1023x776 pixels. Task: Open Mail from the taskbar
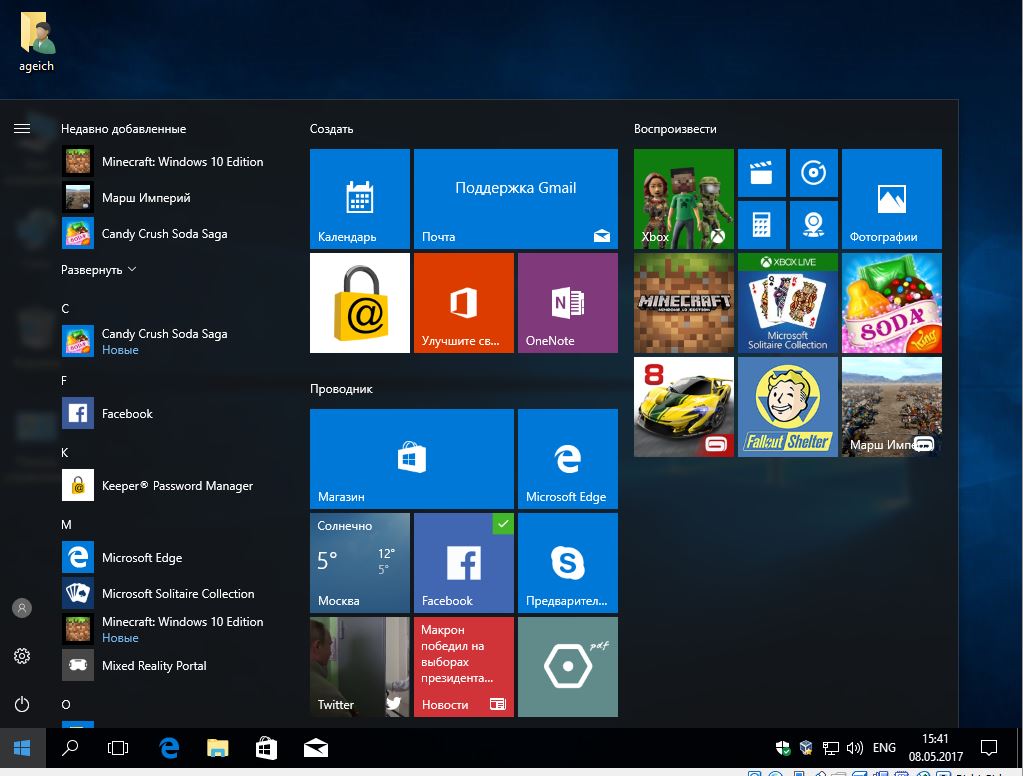[x=316, y=748]
